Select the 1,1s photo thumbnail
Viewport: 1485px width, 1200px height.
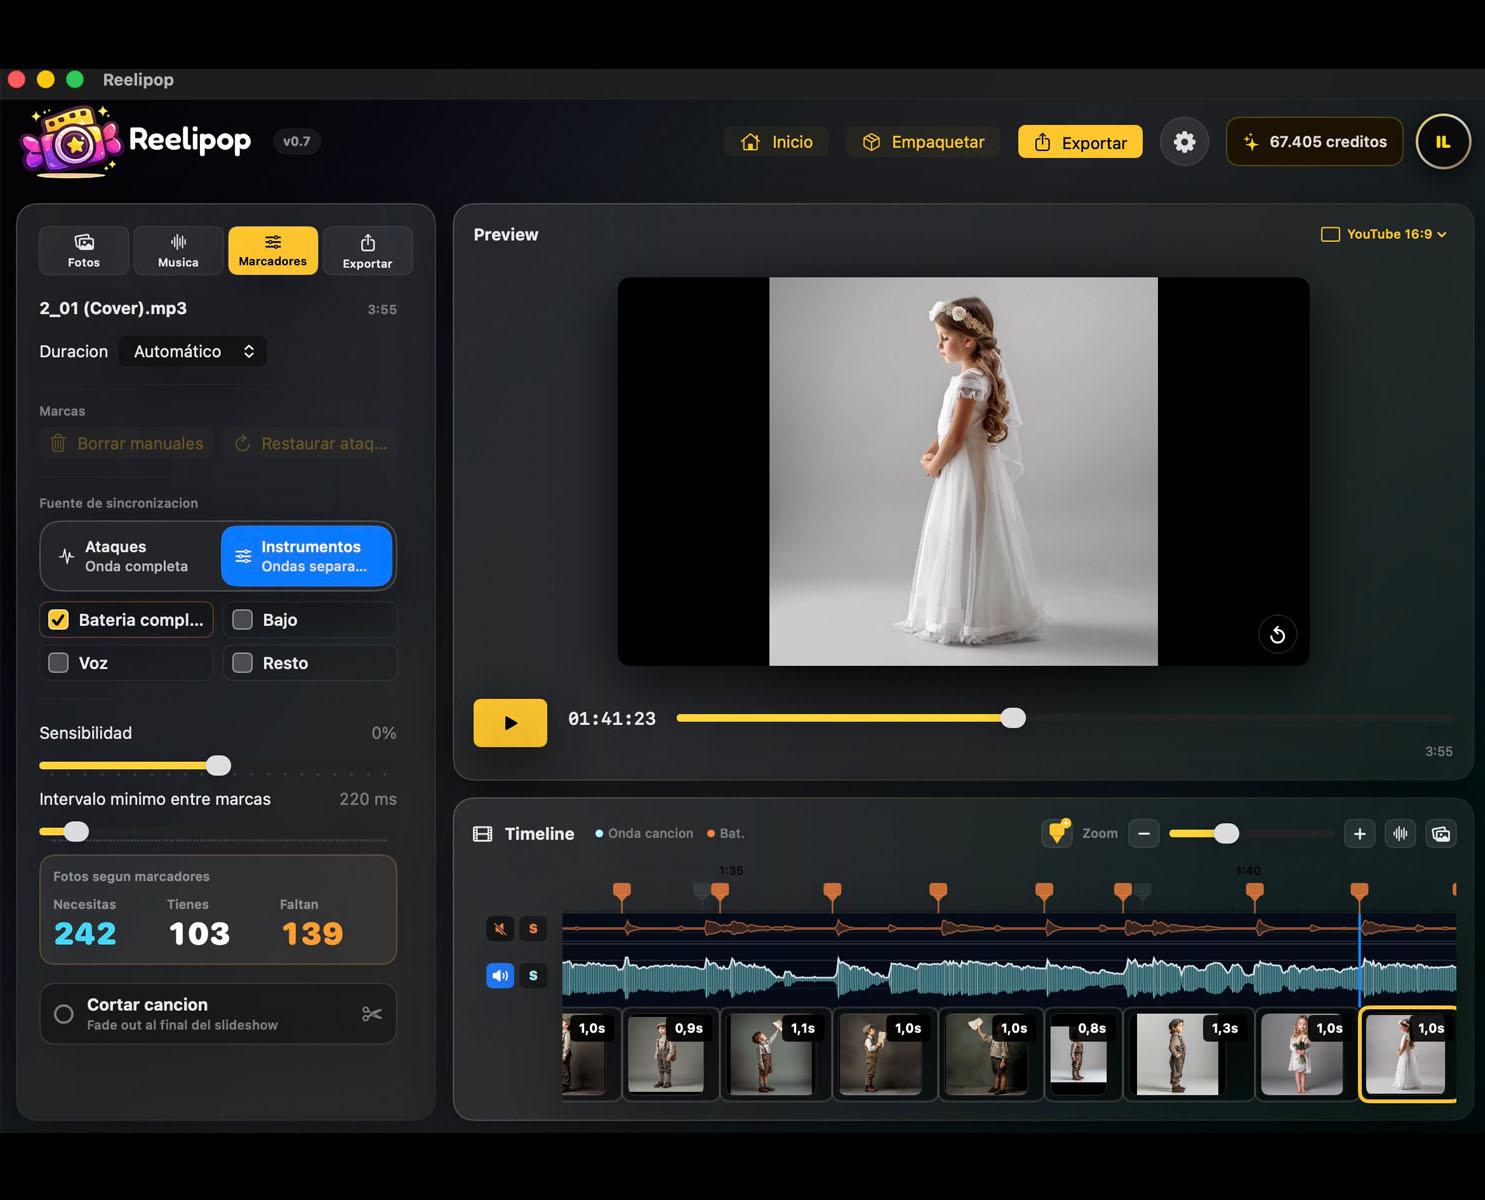pyautogui.click(x=776, y=1054)
